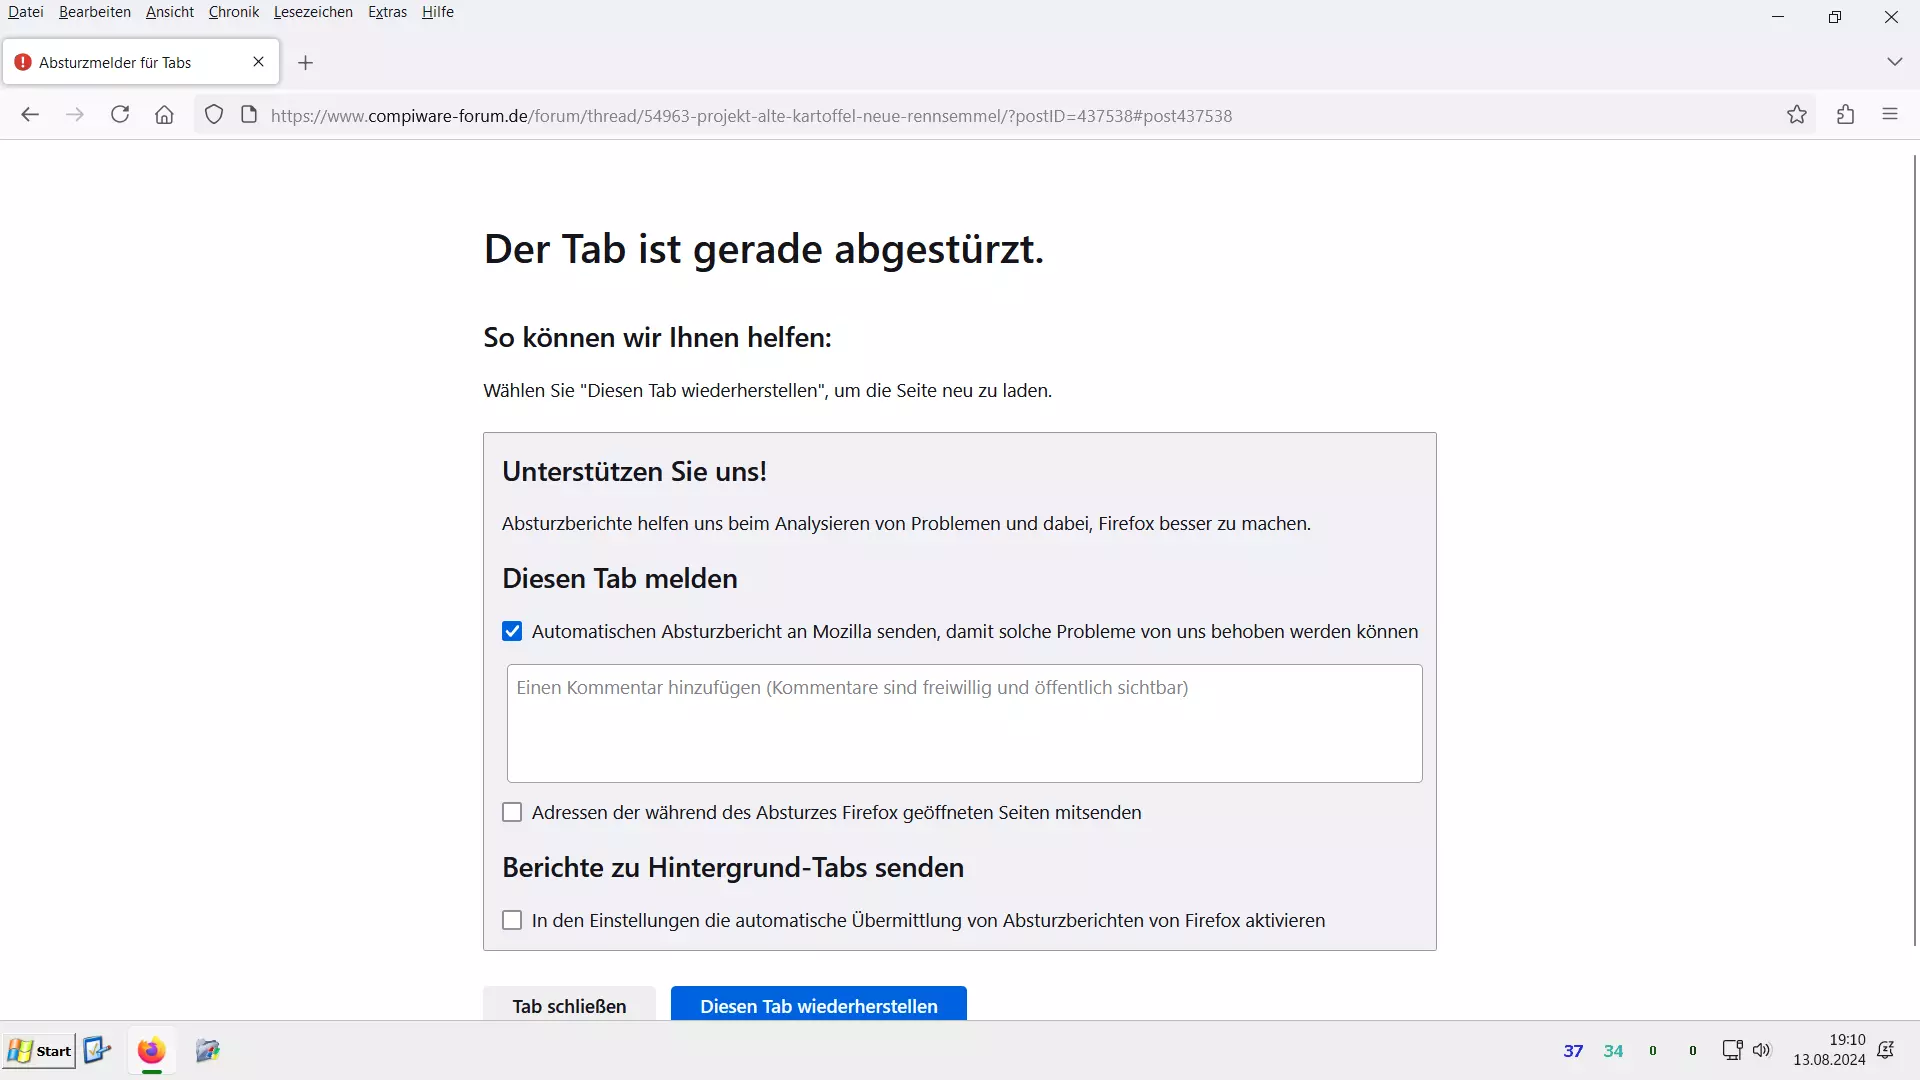Image resolution: width=1920 pixels, height=1080 pixels.
Task: Bookmark this page with the star
Action: pyautogui.click(x=1797, y=115)
